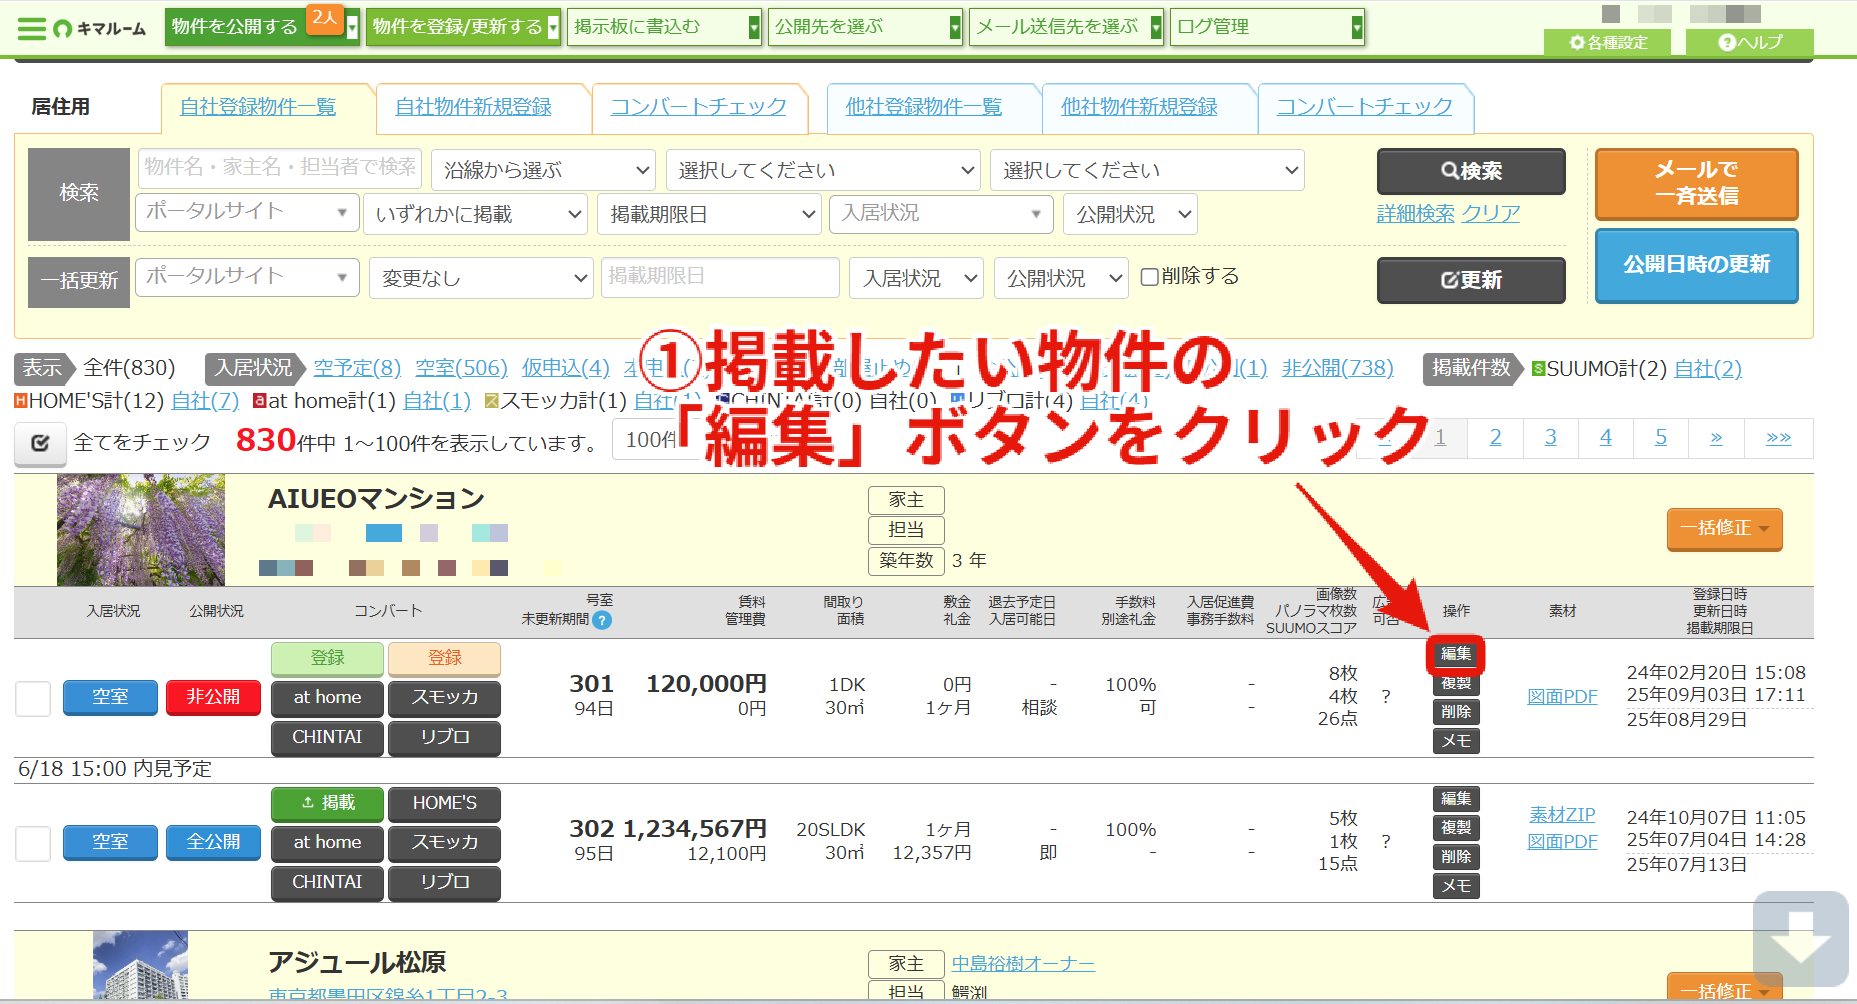The image size is (1857, 1004).
Task: Open ログ管理 menu
Action: (1267, 27)
